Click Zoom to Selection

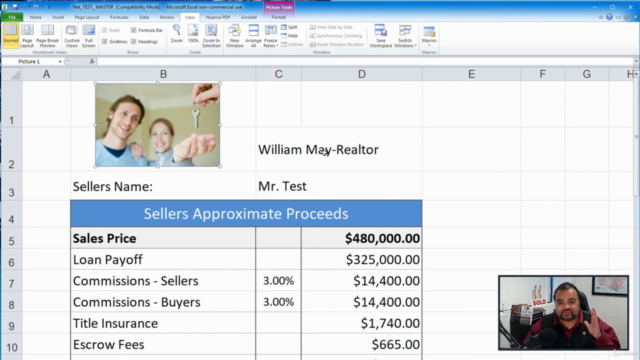pyautogui.click(x=211, y=36)
